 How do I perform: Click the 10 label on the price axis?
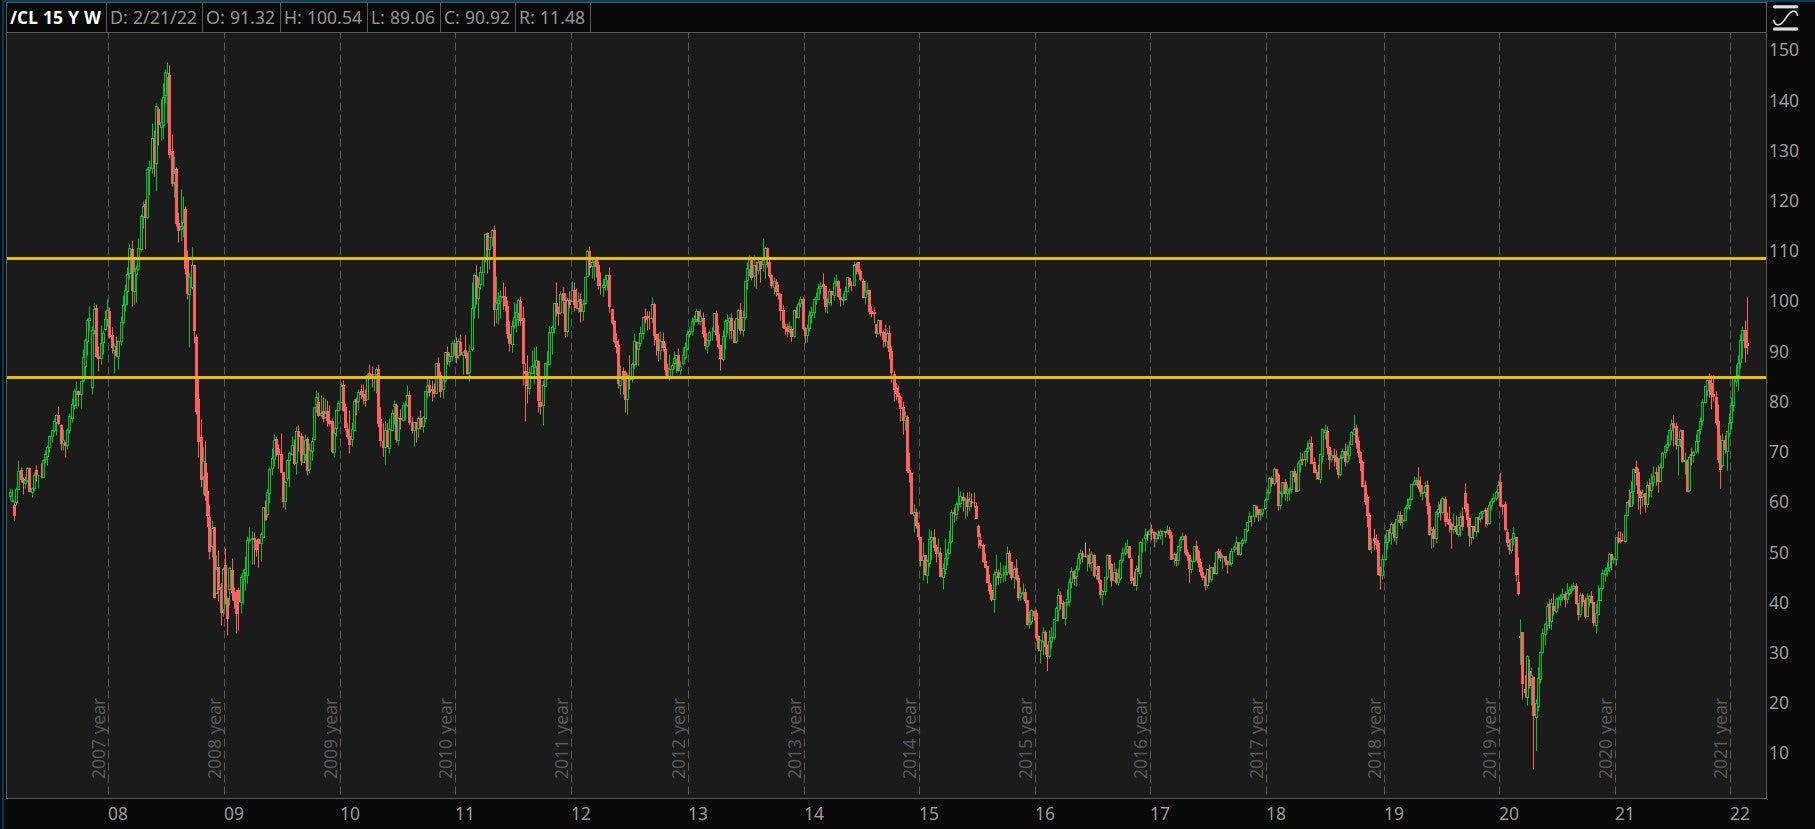click(x=1778, y=752)
